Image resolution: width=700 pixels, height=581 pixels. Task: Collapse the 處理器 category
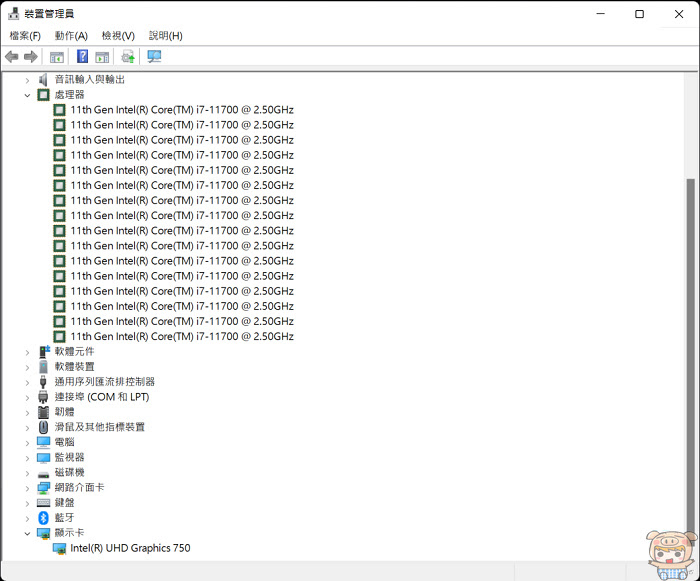27,95
